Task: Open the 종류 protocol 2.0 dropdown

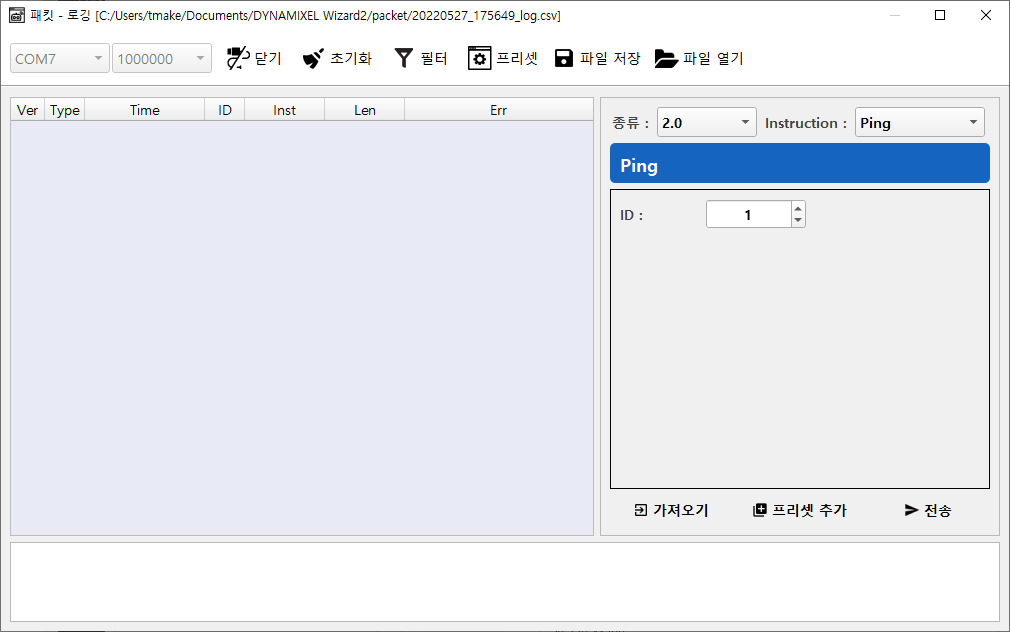Action: coord(706,123)
